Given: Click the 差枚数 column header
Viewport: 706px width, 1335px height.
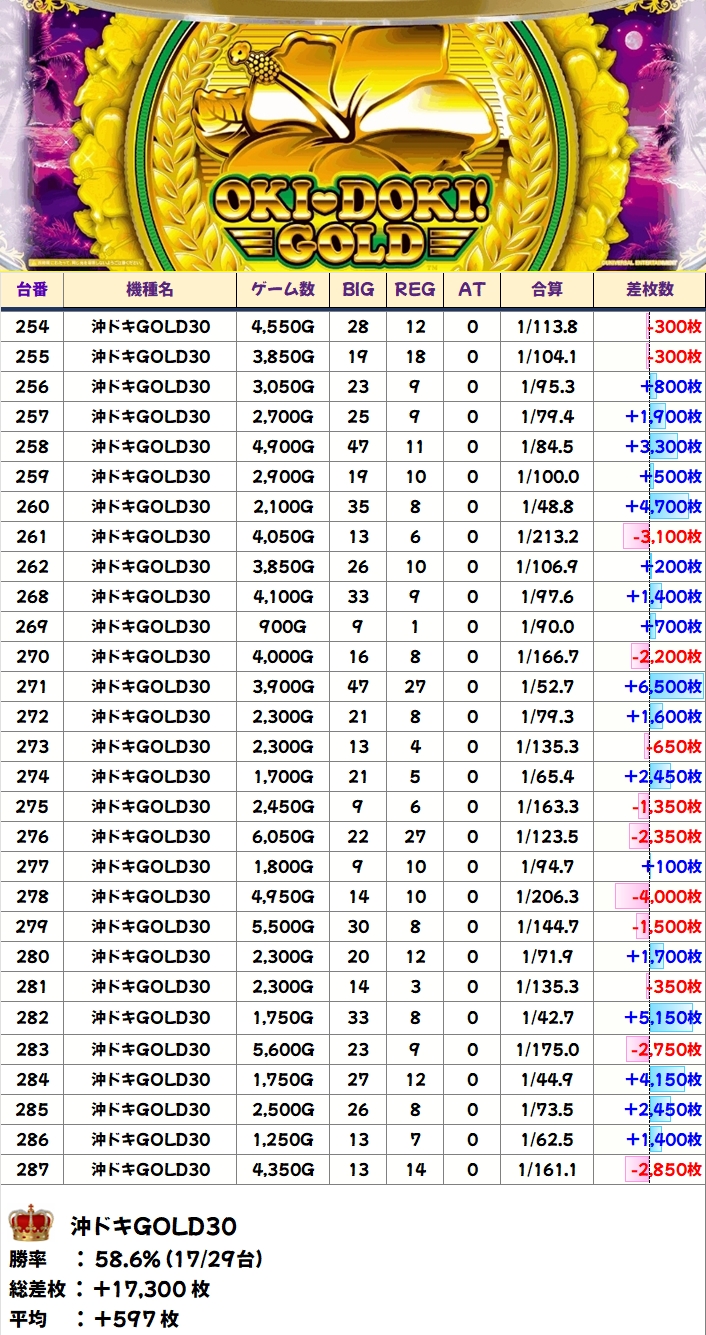Looking at the screenshot, I should (x=649, y=290).
